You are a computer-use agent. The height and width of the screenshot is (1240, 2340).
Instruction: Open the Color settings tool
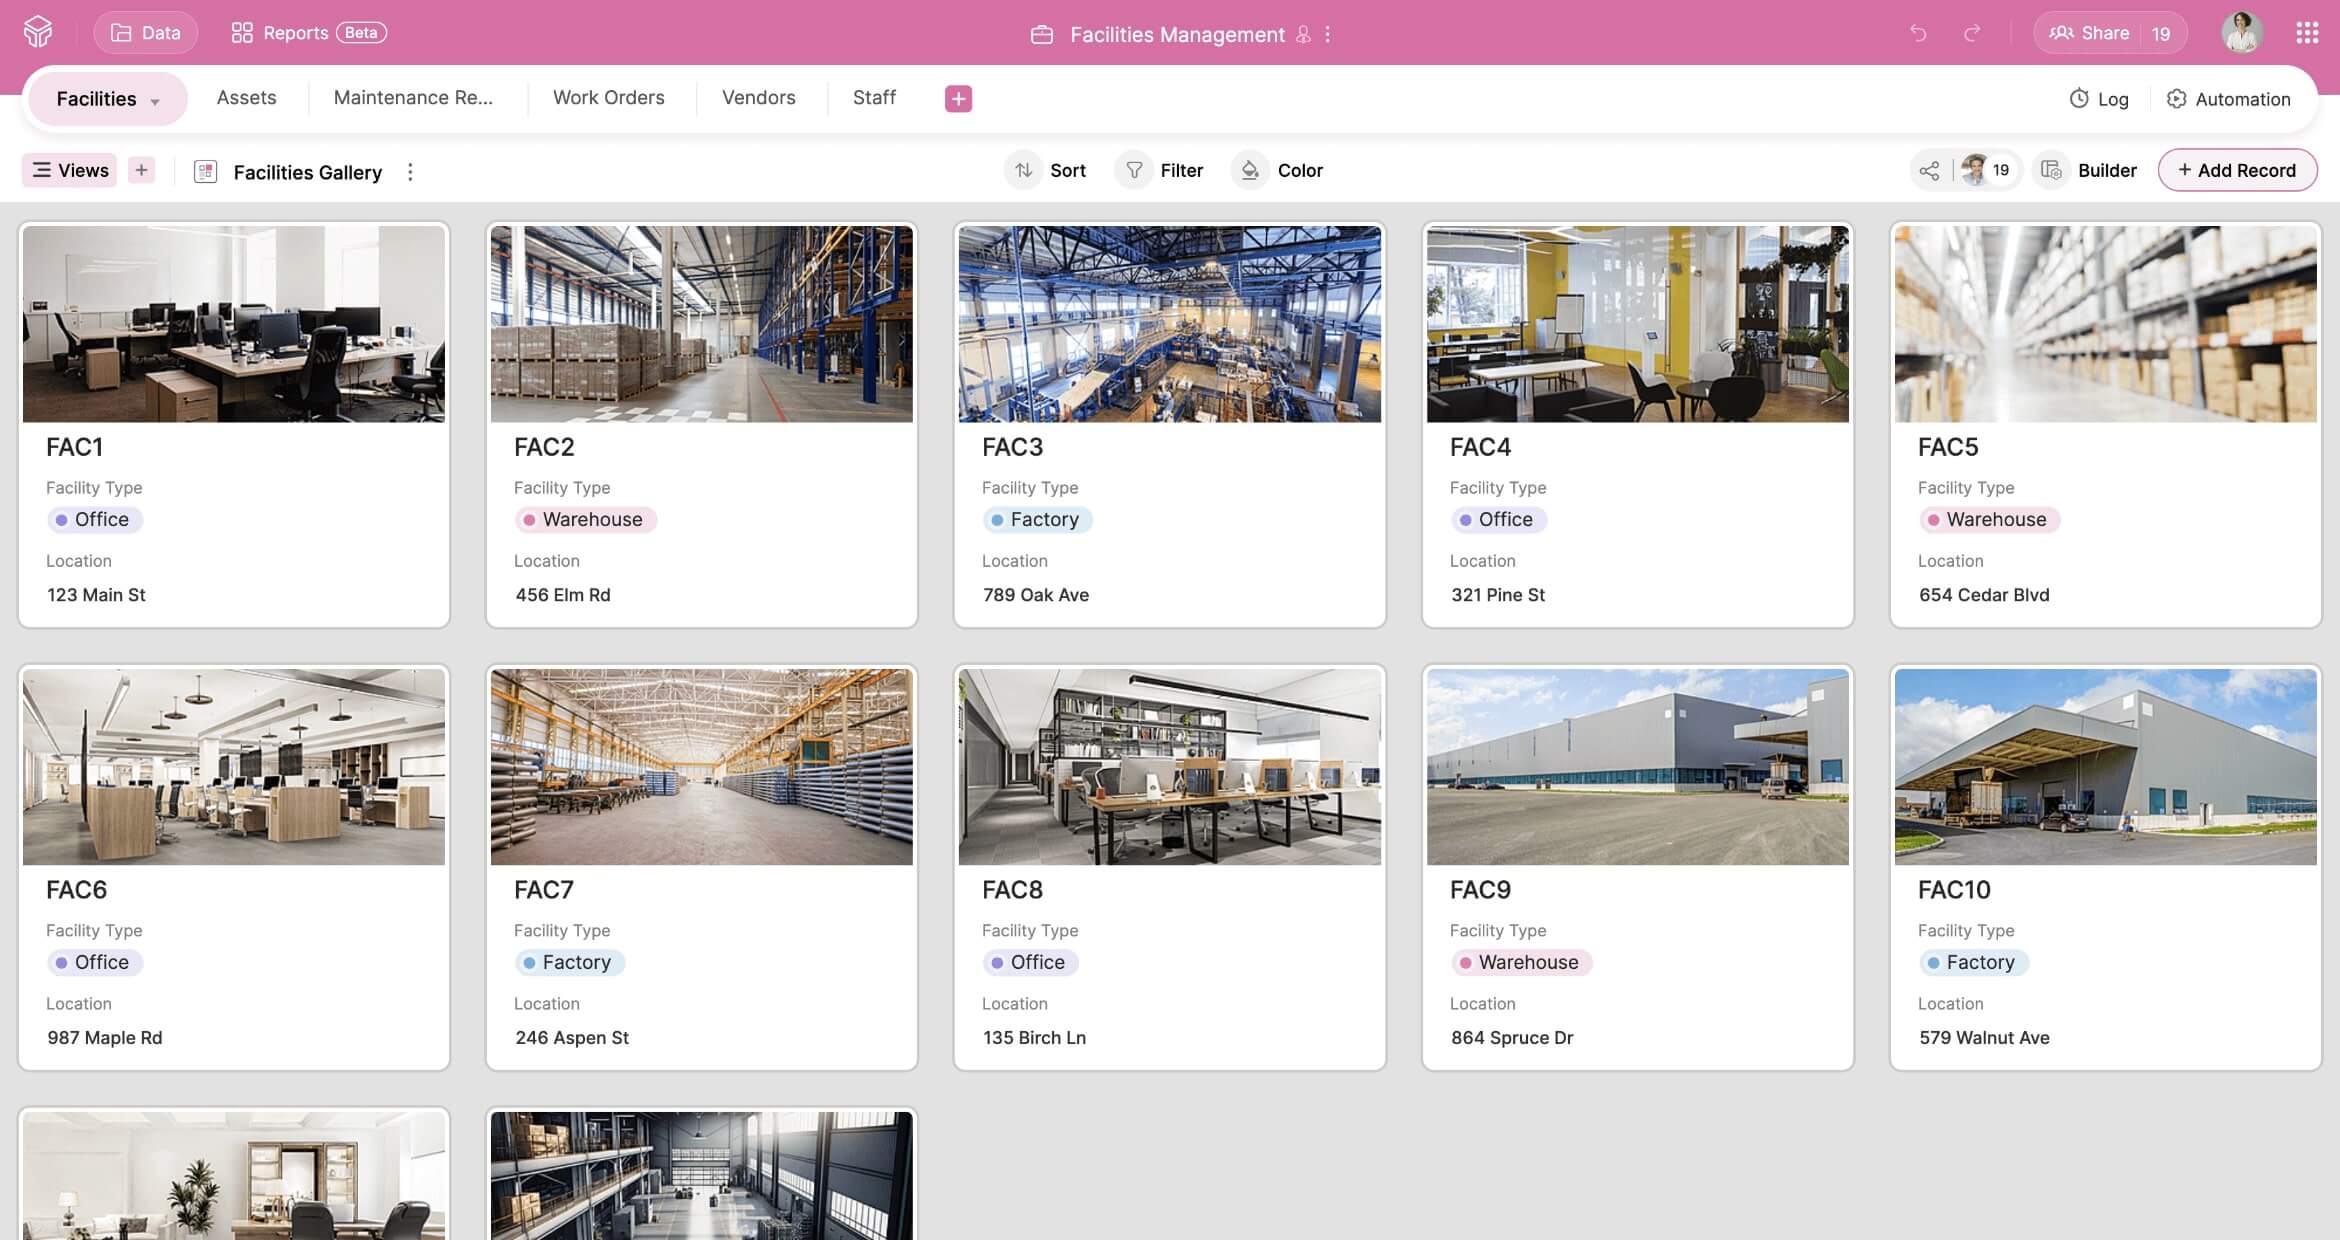1279,170
